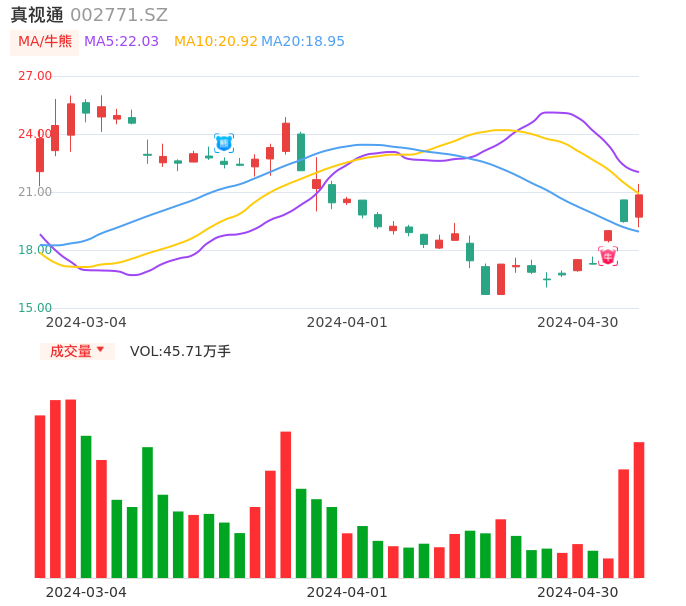
Task: Toggle the purple MA5:22.03 line label
Action: (x=121, y=41)
